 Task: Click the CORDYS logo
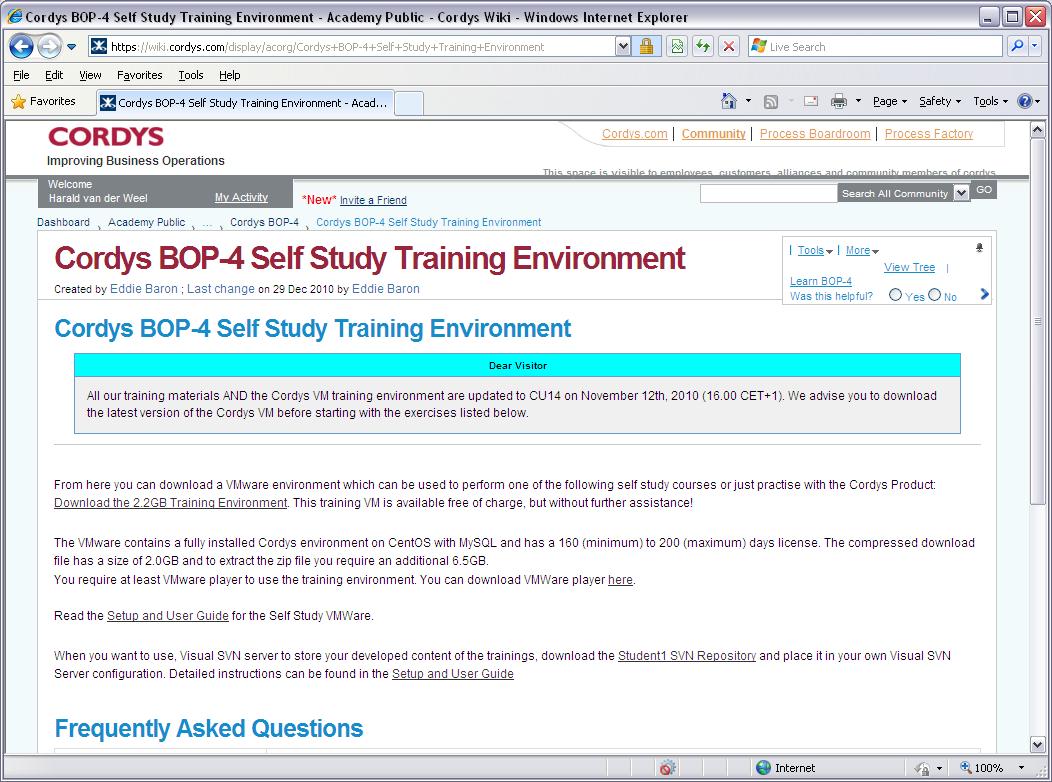click(x=106, y=137)
